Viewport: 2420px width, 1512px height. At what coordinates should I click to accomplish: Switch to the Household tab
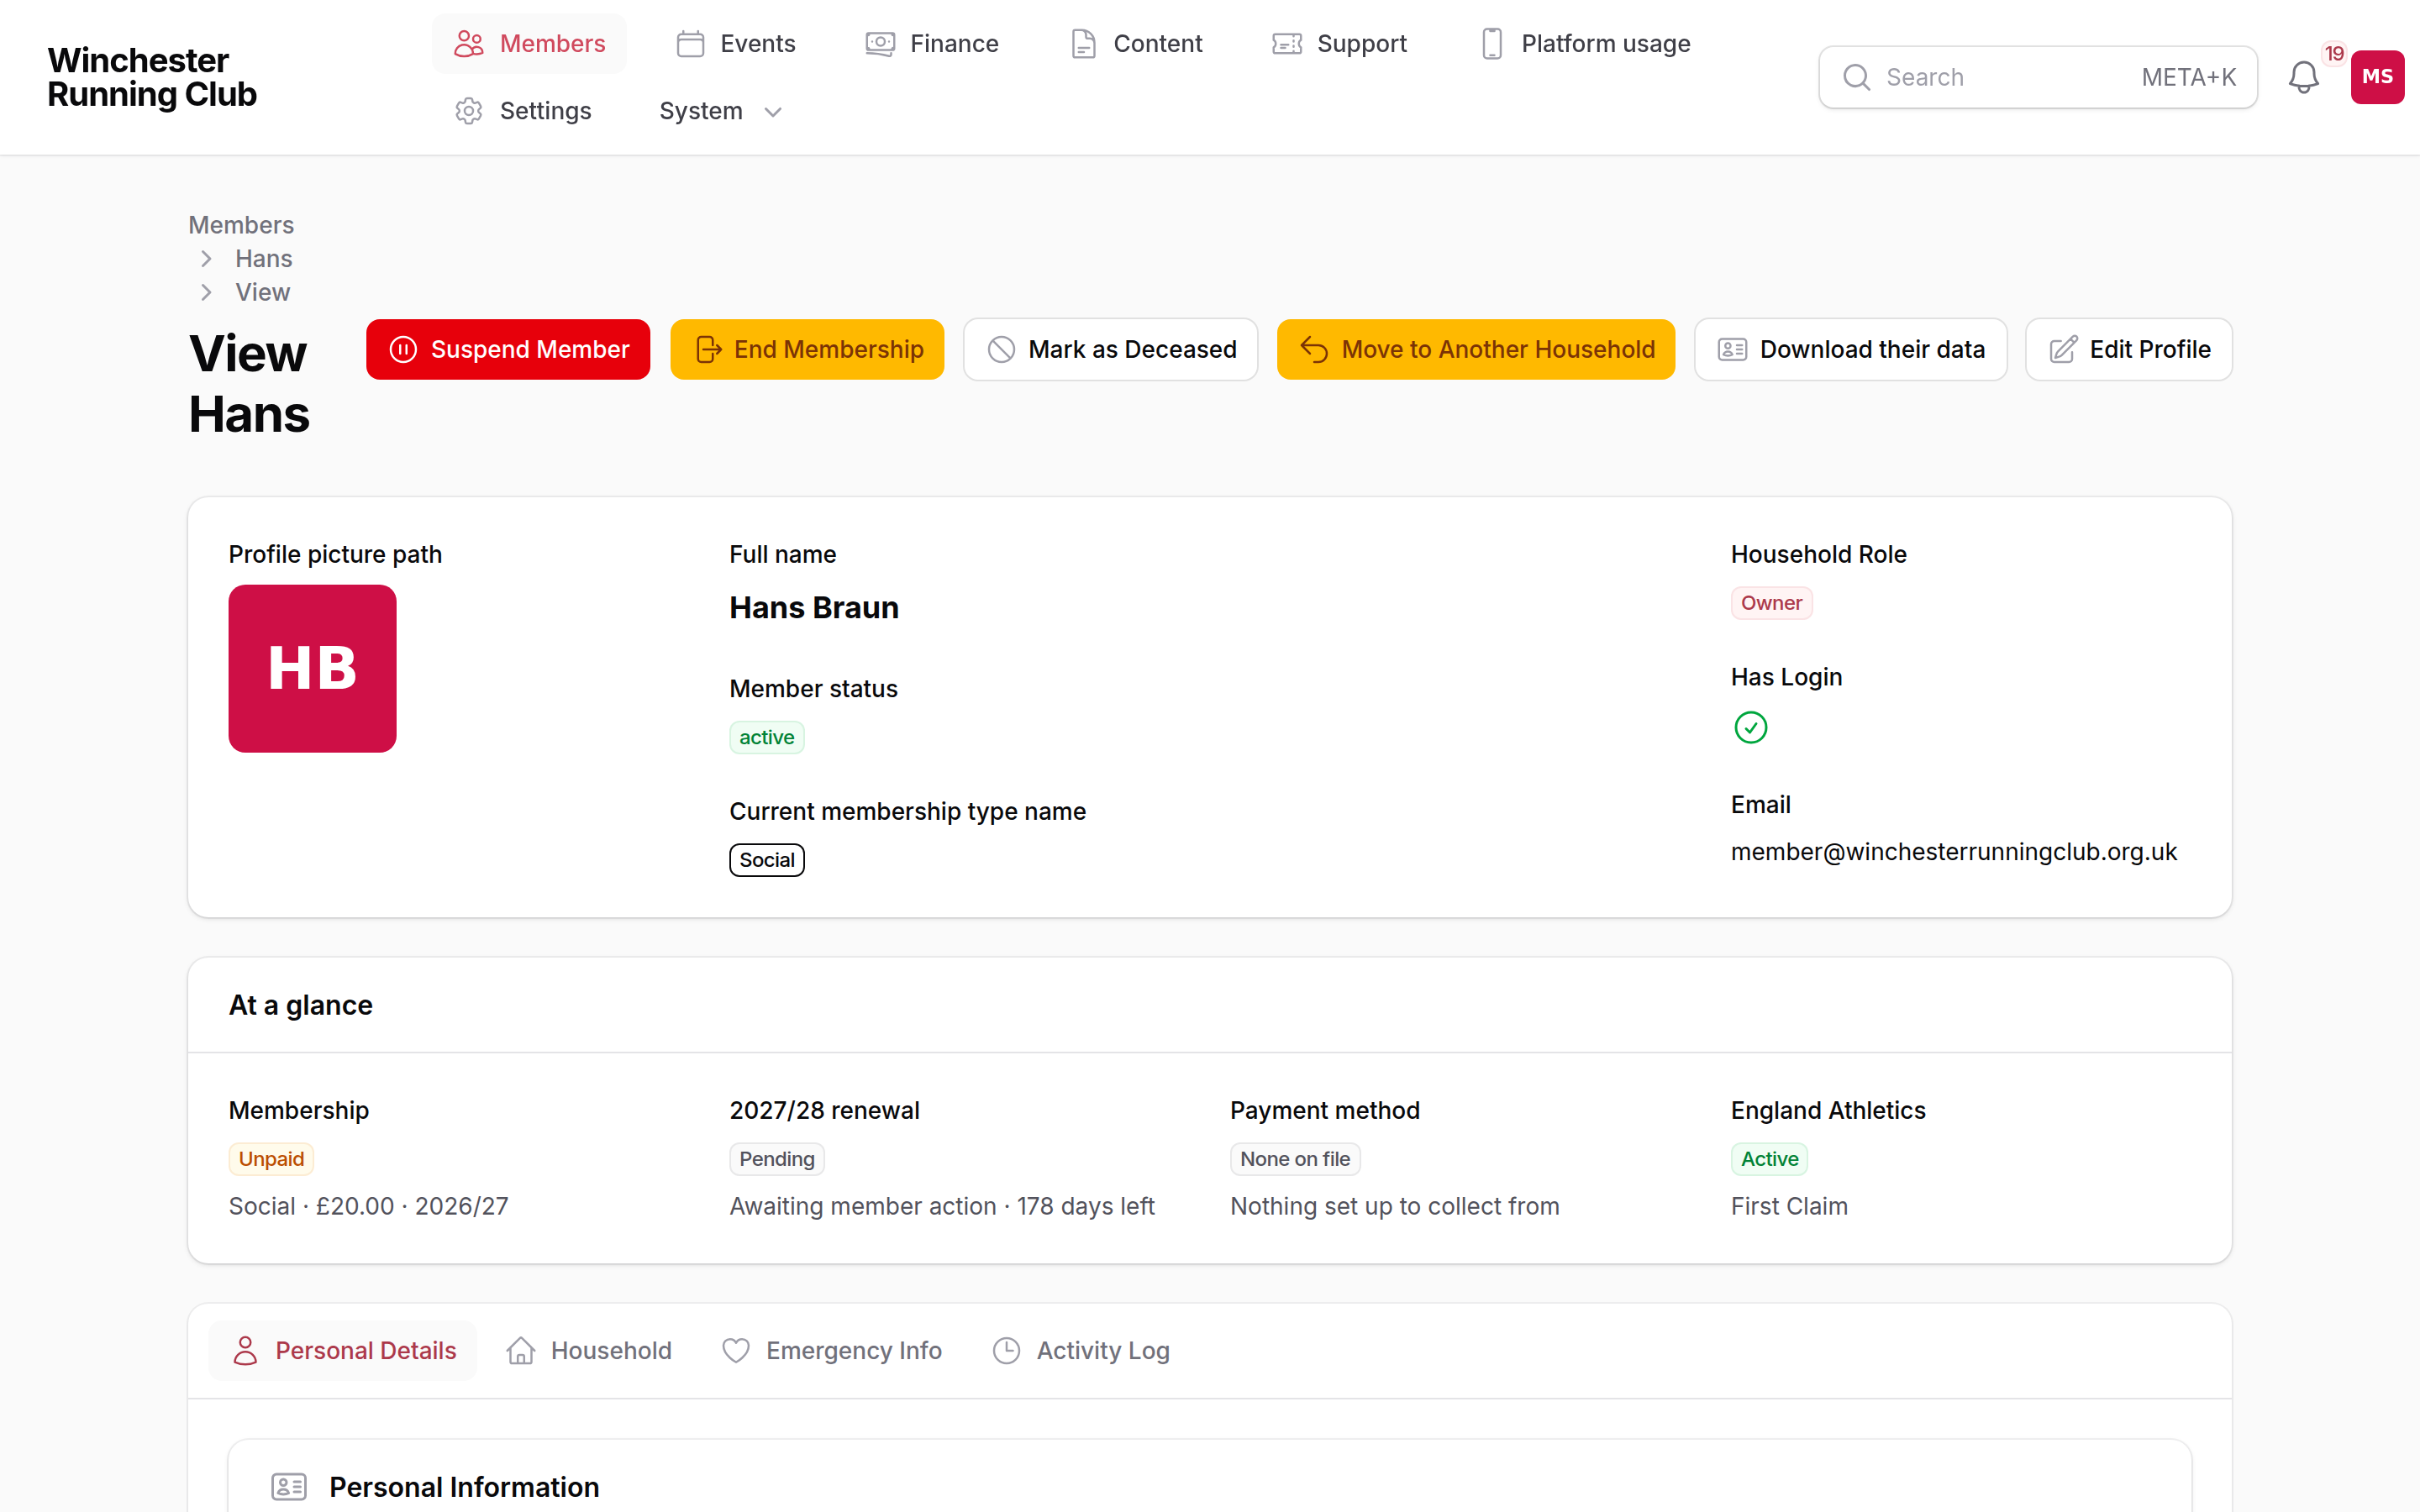tap(588, 1351)
